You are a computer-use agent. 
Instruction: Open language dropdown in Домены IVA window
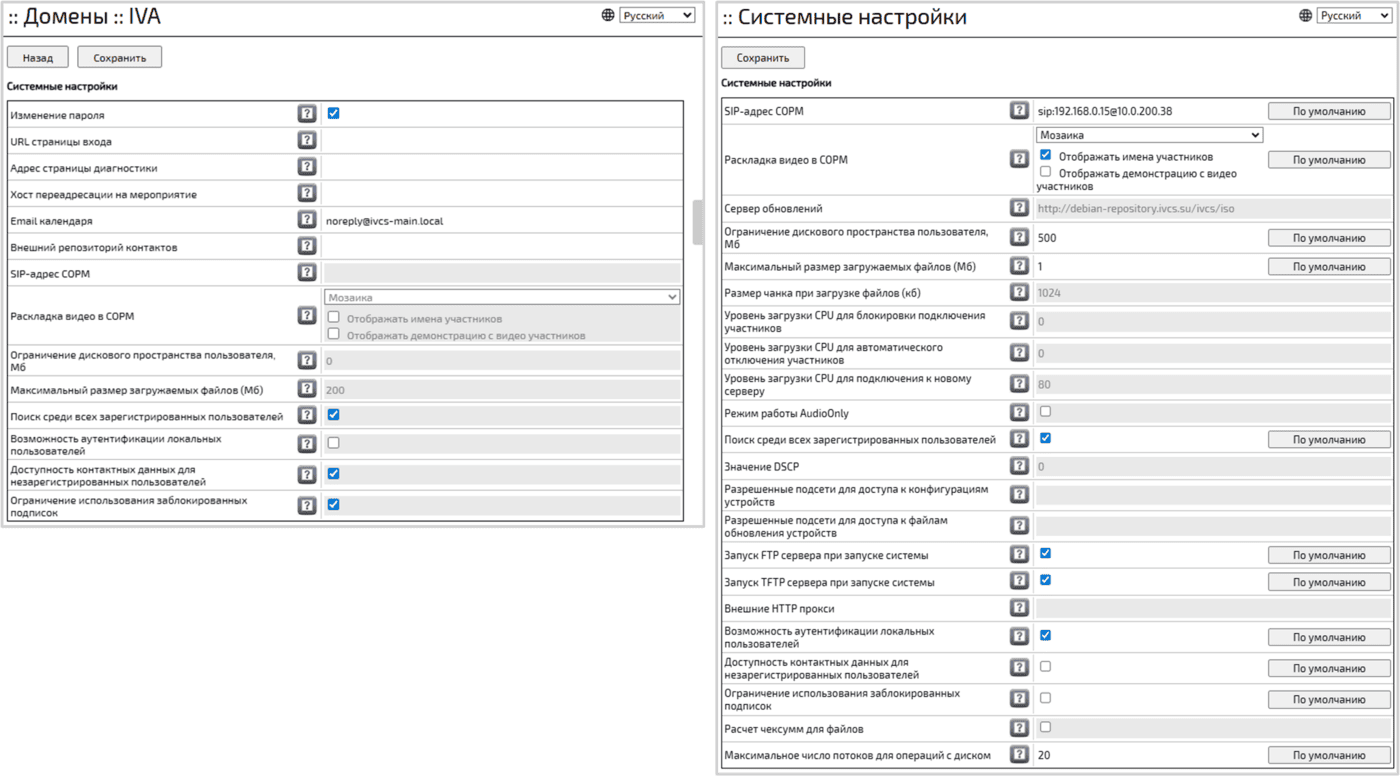656,15
